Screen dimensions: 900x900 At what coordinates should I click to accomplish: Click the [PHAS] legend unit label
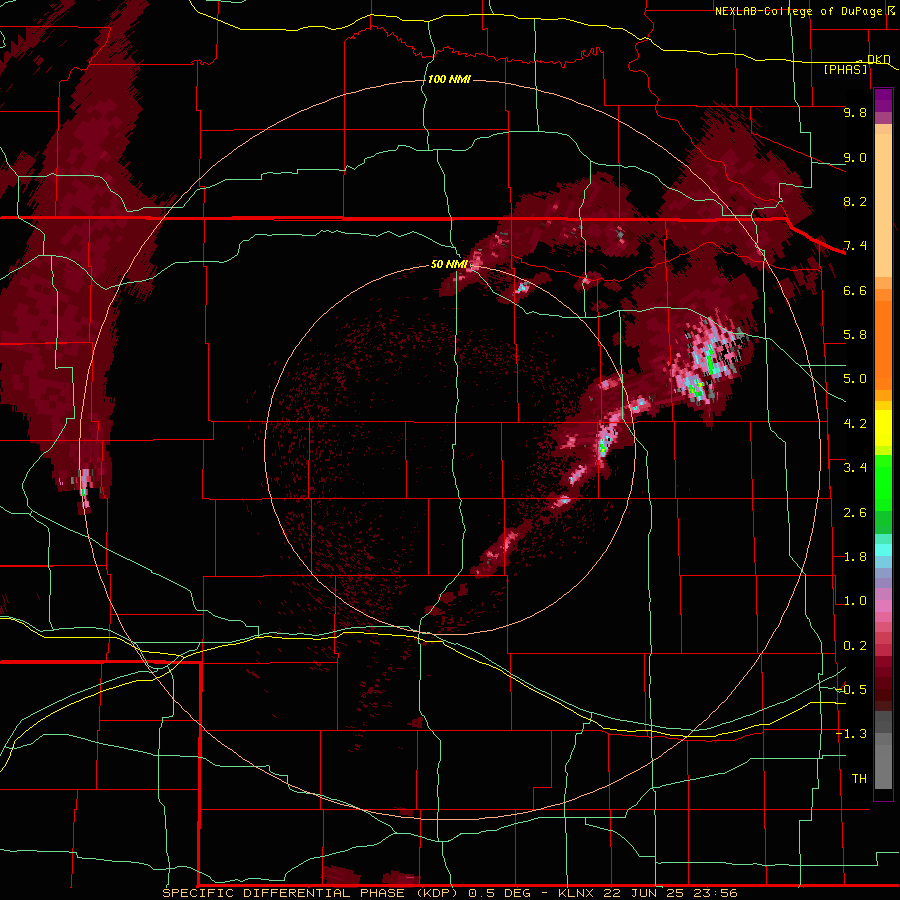845,69
